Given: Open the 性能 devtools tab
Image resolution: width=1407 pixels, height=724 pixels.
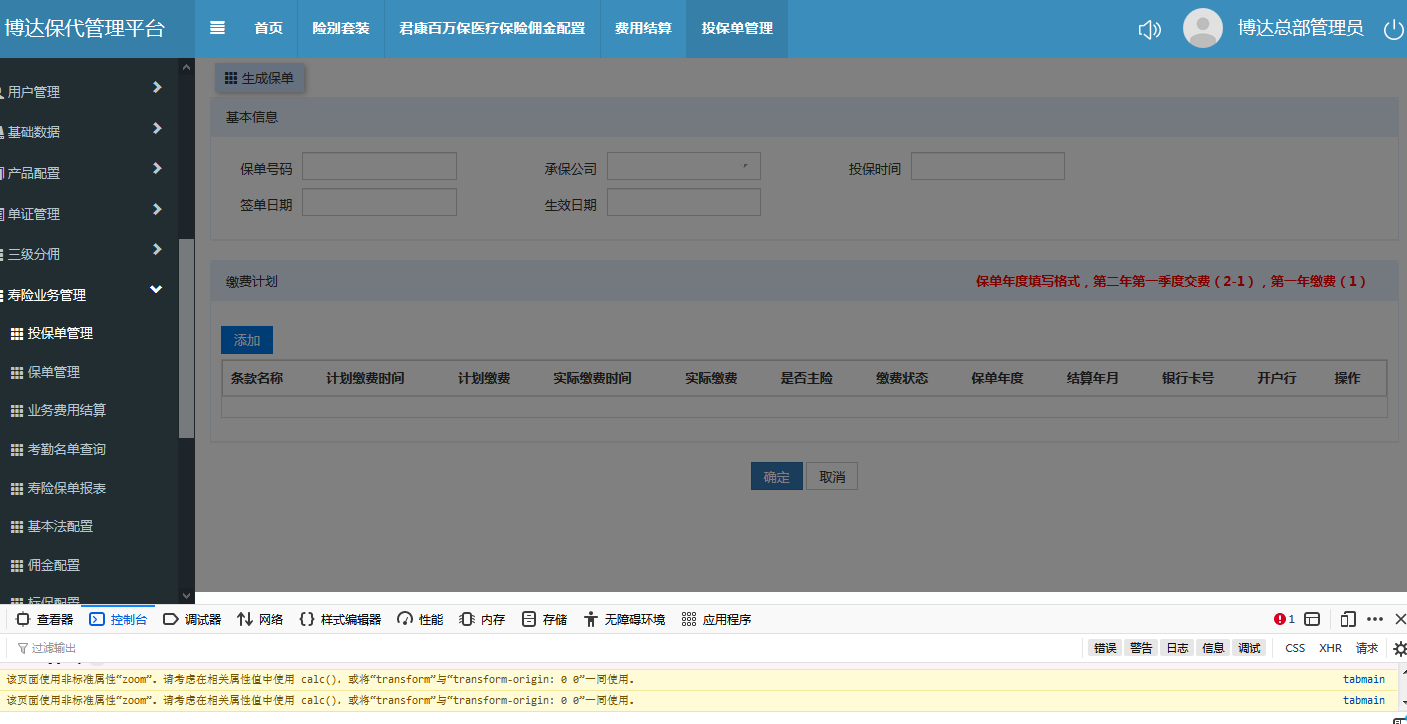Looking at the screenshot, I should coord(420,619).
